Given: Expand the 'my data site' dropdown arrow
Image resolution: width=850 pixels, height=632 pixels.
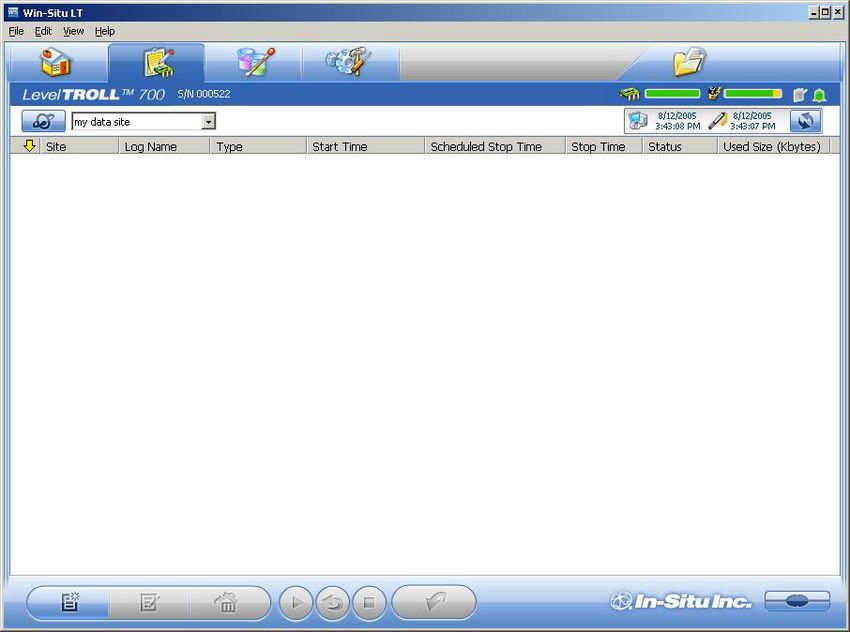Looking at the screenshot, I should [x=209, y=122].
